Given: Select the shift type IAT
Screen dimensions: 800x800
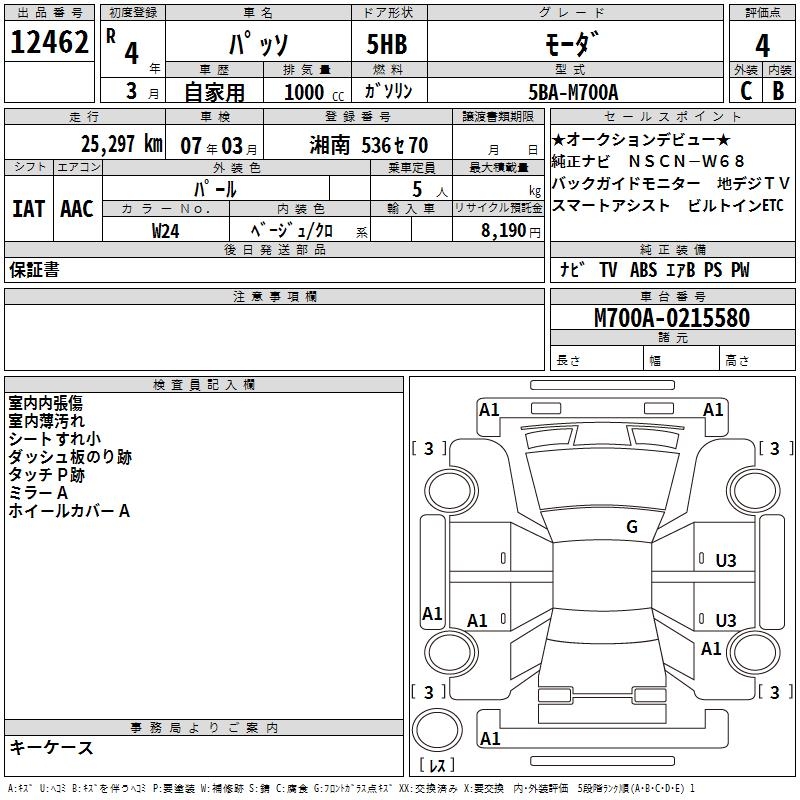Looking at the screenshot, I should [x=29, y=209].
